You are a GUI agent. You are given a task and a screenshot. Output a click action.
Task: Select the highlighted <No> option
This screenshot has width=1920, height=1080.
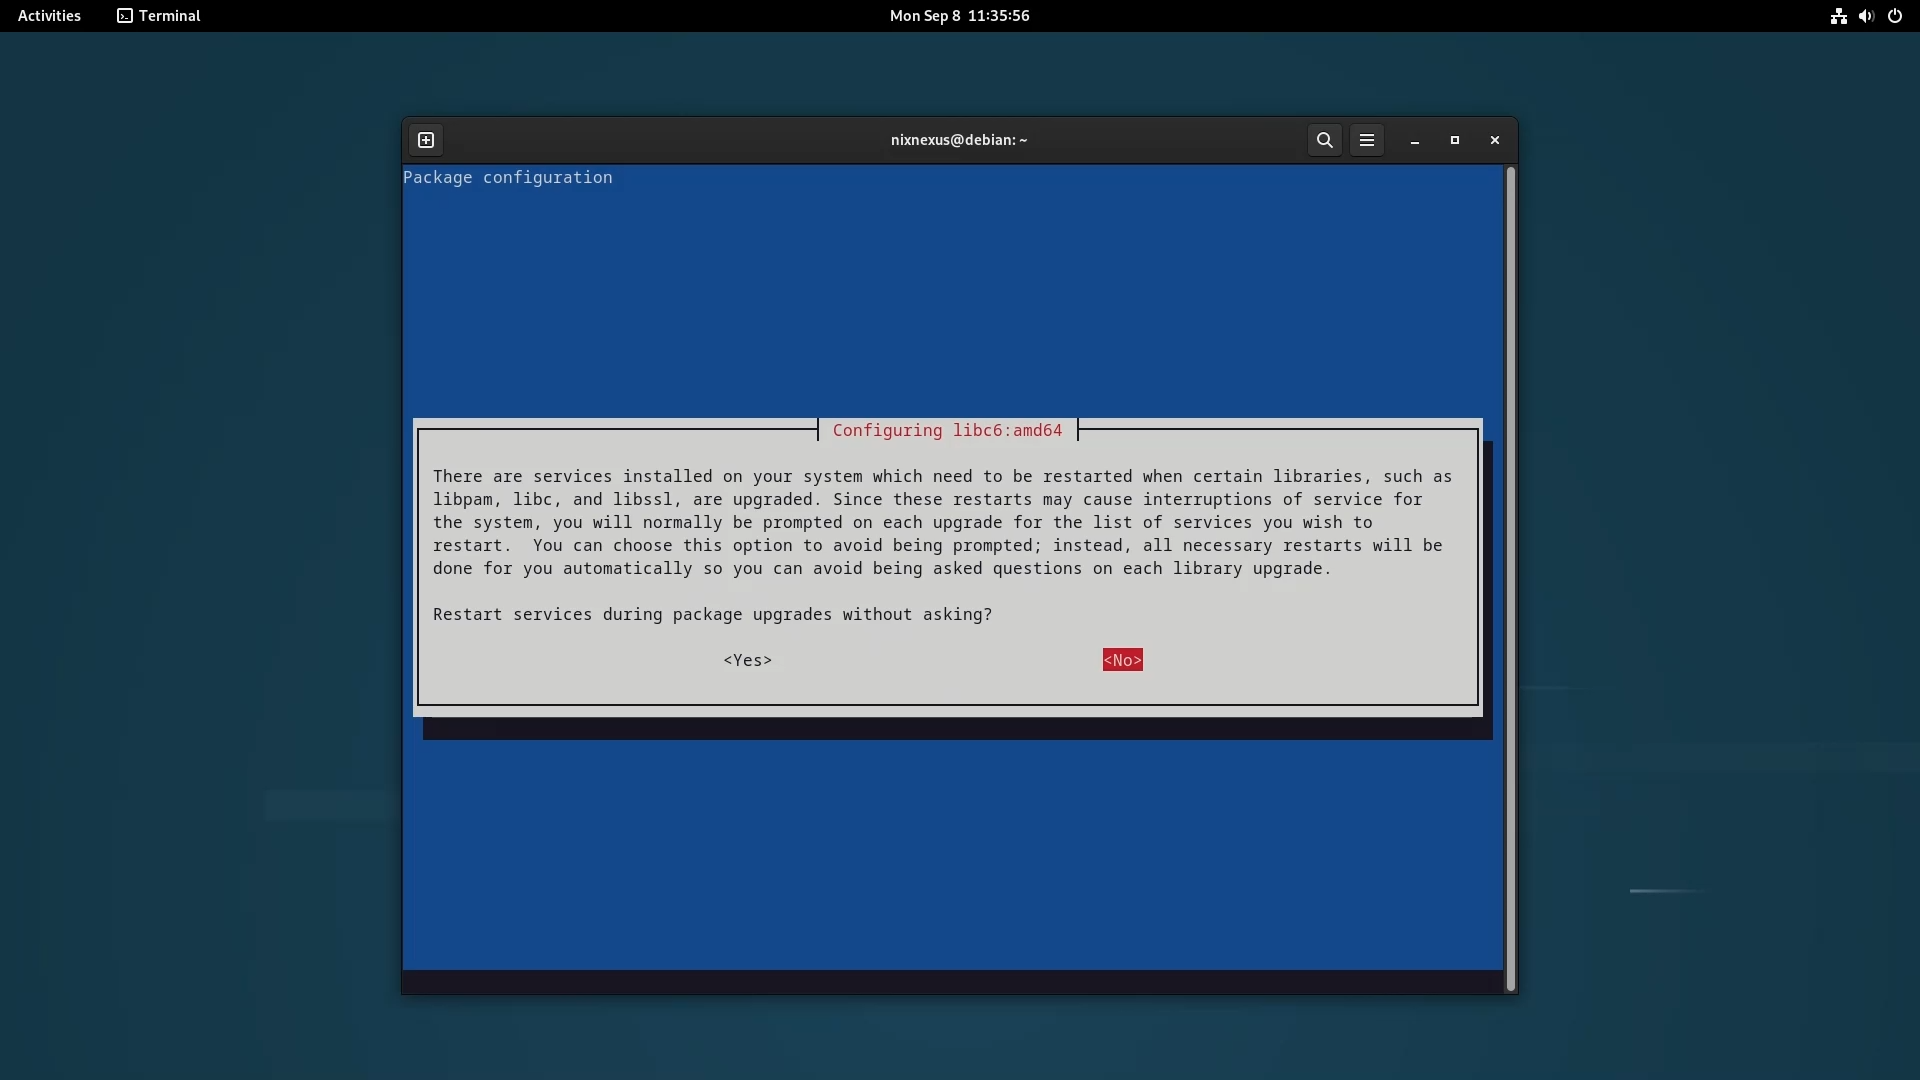pyautogui.click(x=1122, y=660)
